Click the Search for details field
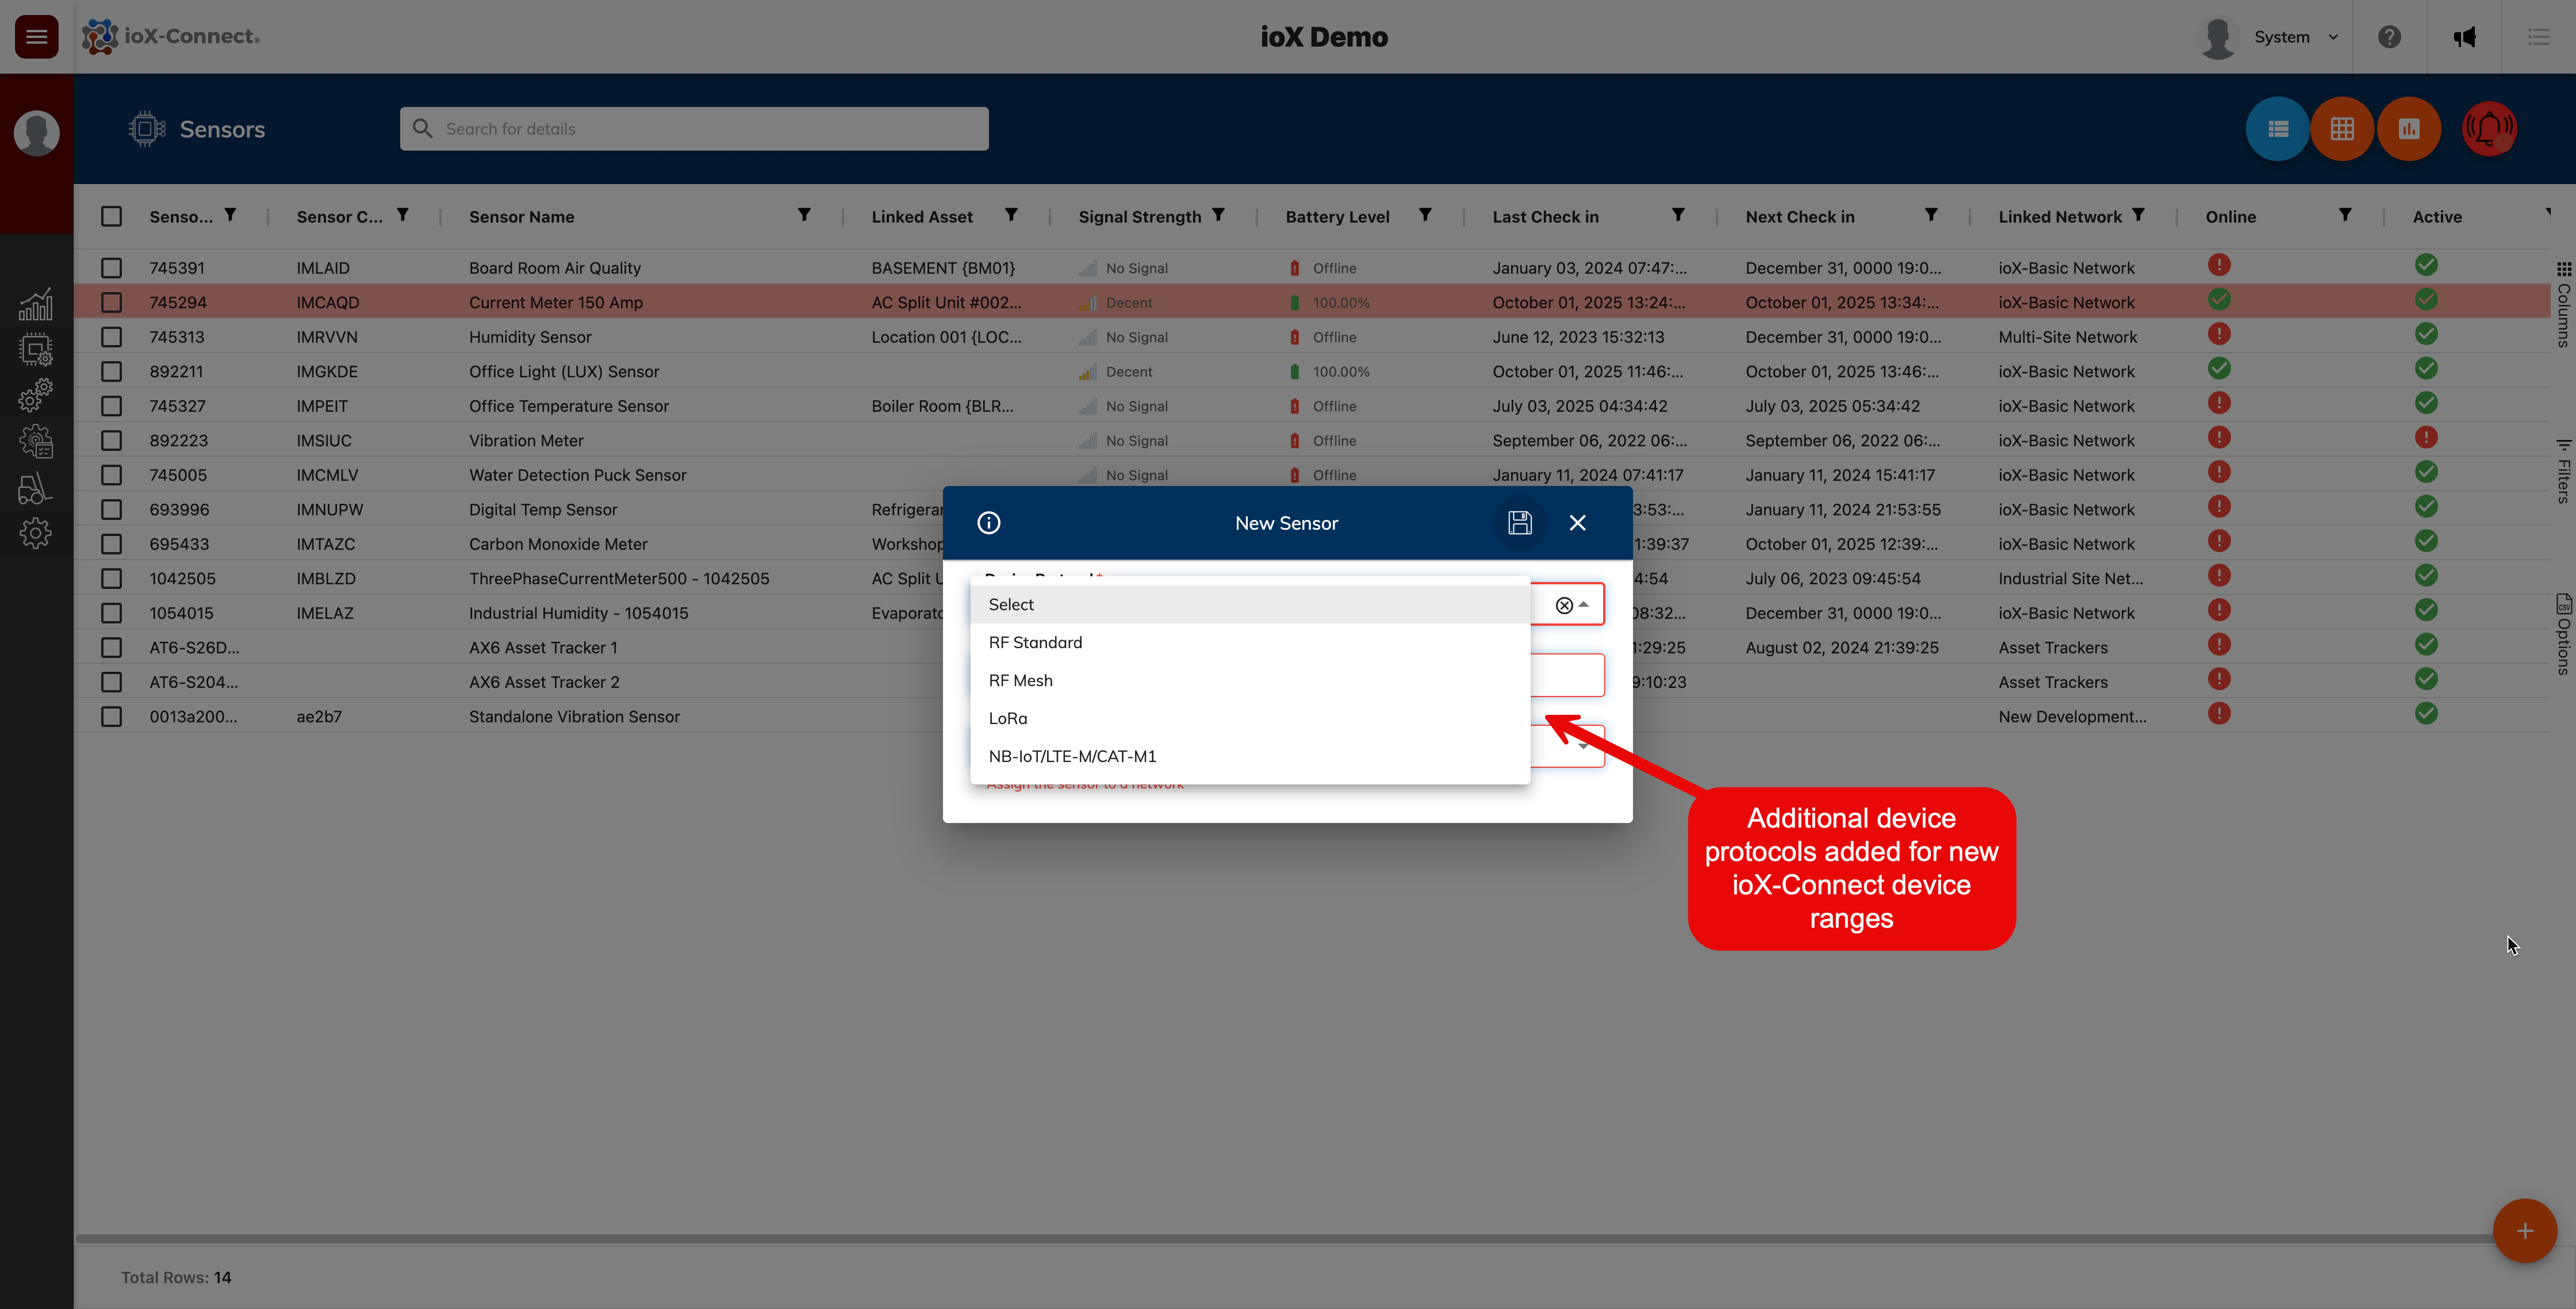The height and width of the screenshot is (1309, 2576). point(694,129)
